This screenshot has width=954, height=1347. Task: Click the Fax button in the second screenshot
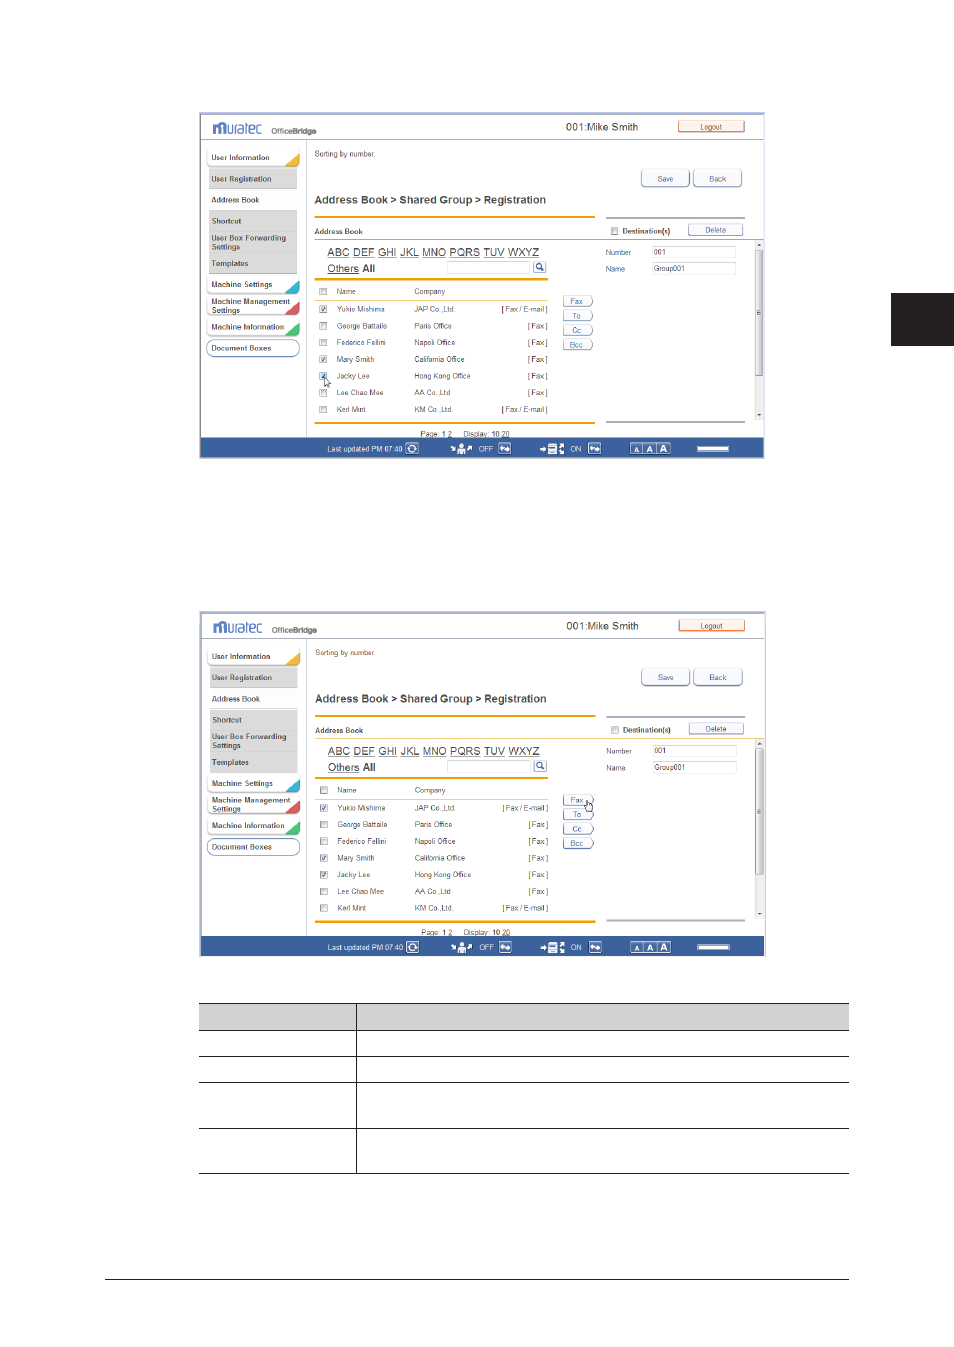(x=578, y=800)
